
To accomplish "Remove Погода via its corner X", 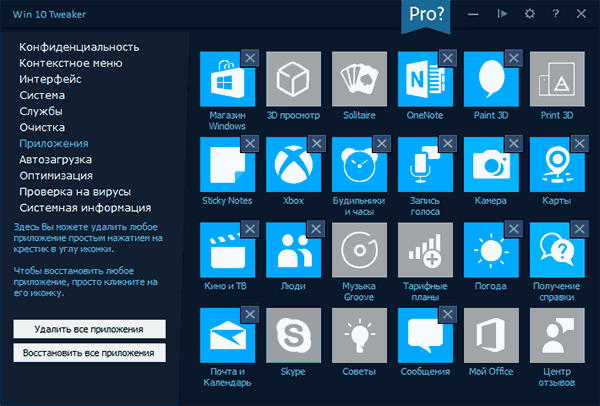I will pyautogui.click(x=514, y=229).
